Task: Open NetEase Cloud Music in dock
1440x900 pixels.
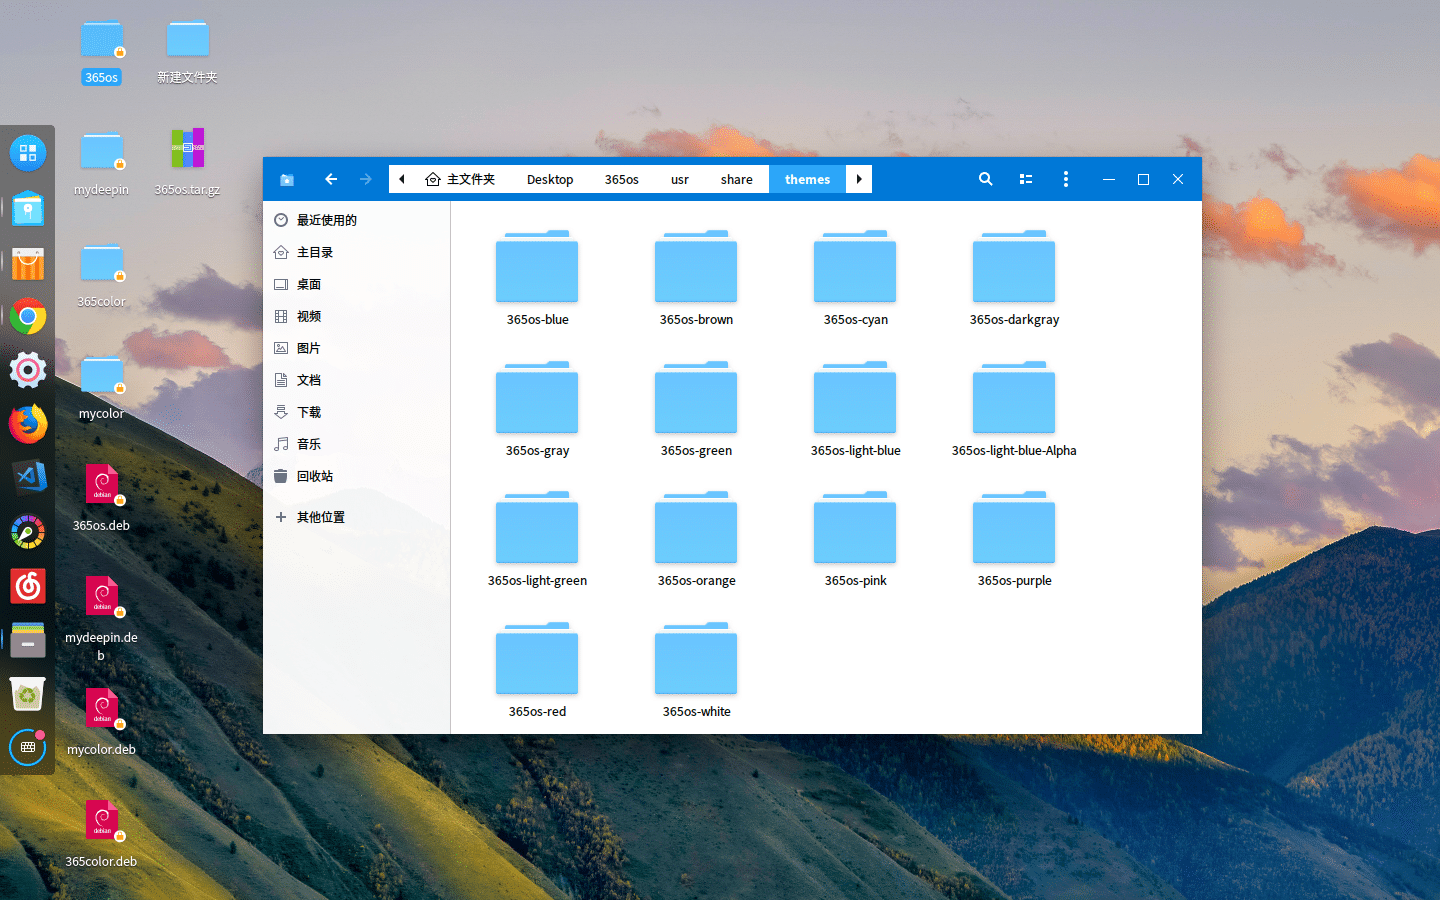Action: [x=28, y=586]
